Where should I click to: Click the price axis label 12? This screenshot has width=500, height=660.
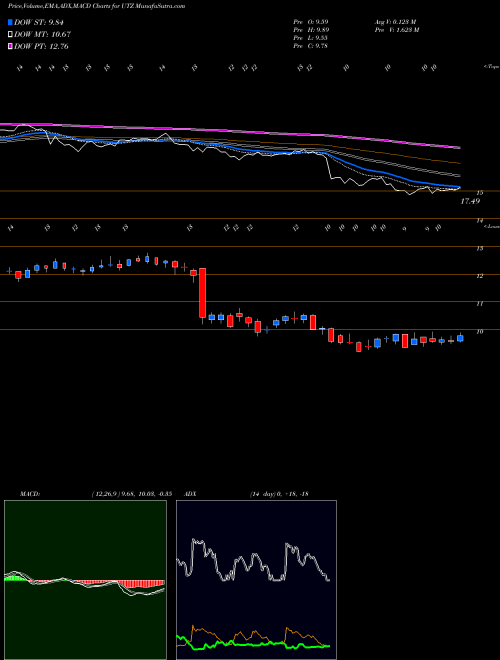pyautogui.click(x=479, y=276)
